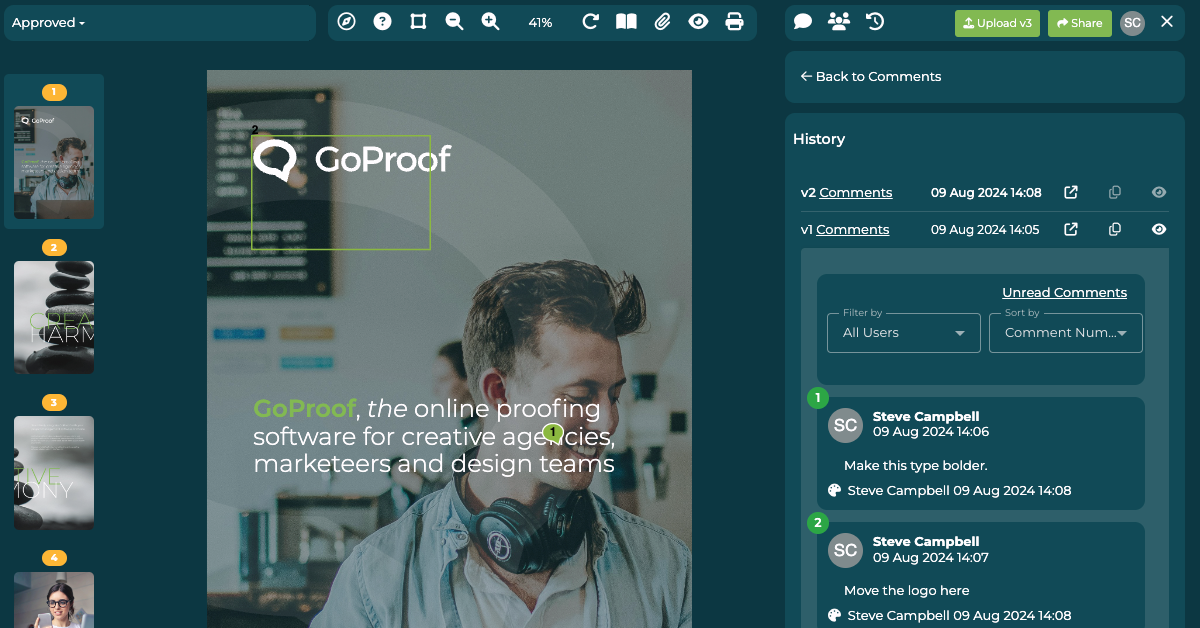Click the v1 date 09 Aug 2024 14:05
Screen dimensions: 1200x628
coord(985,229)
